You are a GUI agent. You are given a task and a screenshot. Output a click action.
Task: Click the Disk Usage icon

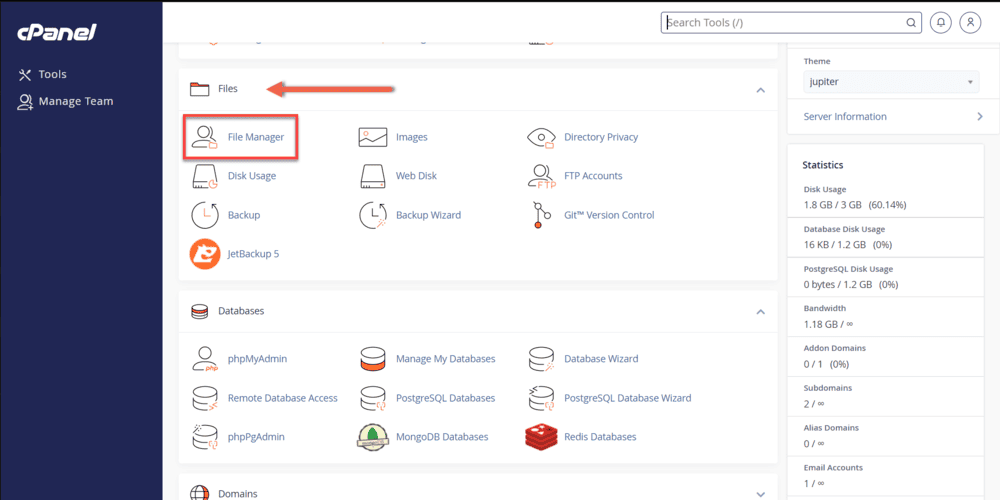pos(205,176)
